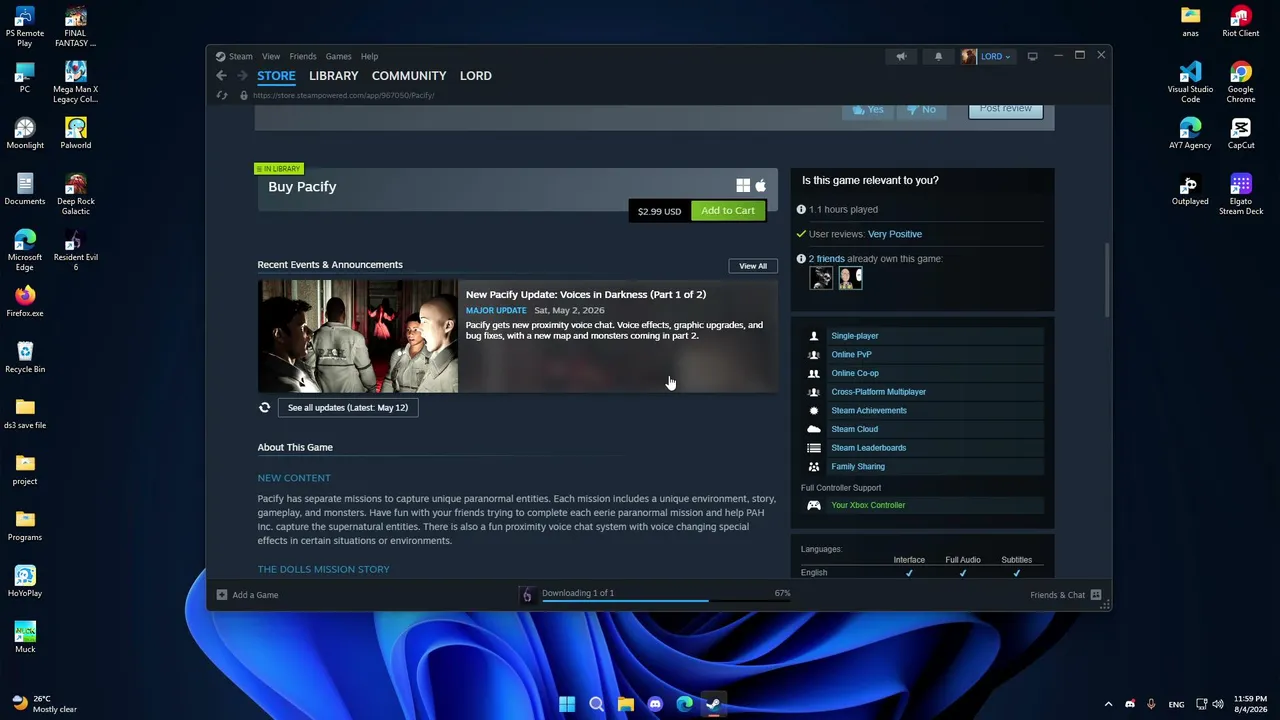The width and height of the screenshot is (1280, 720).
Task: Open Windows taskbar search
Action: [x=597, y=704]
